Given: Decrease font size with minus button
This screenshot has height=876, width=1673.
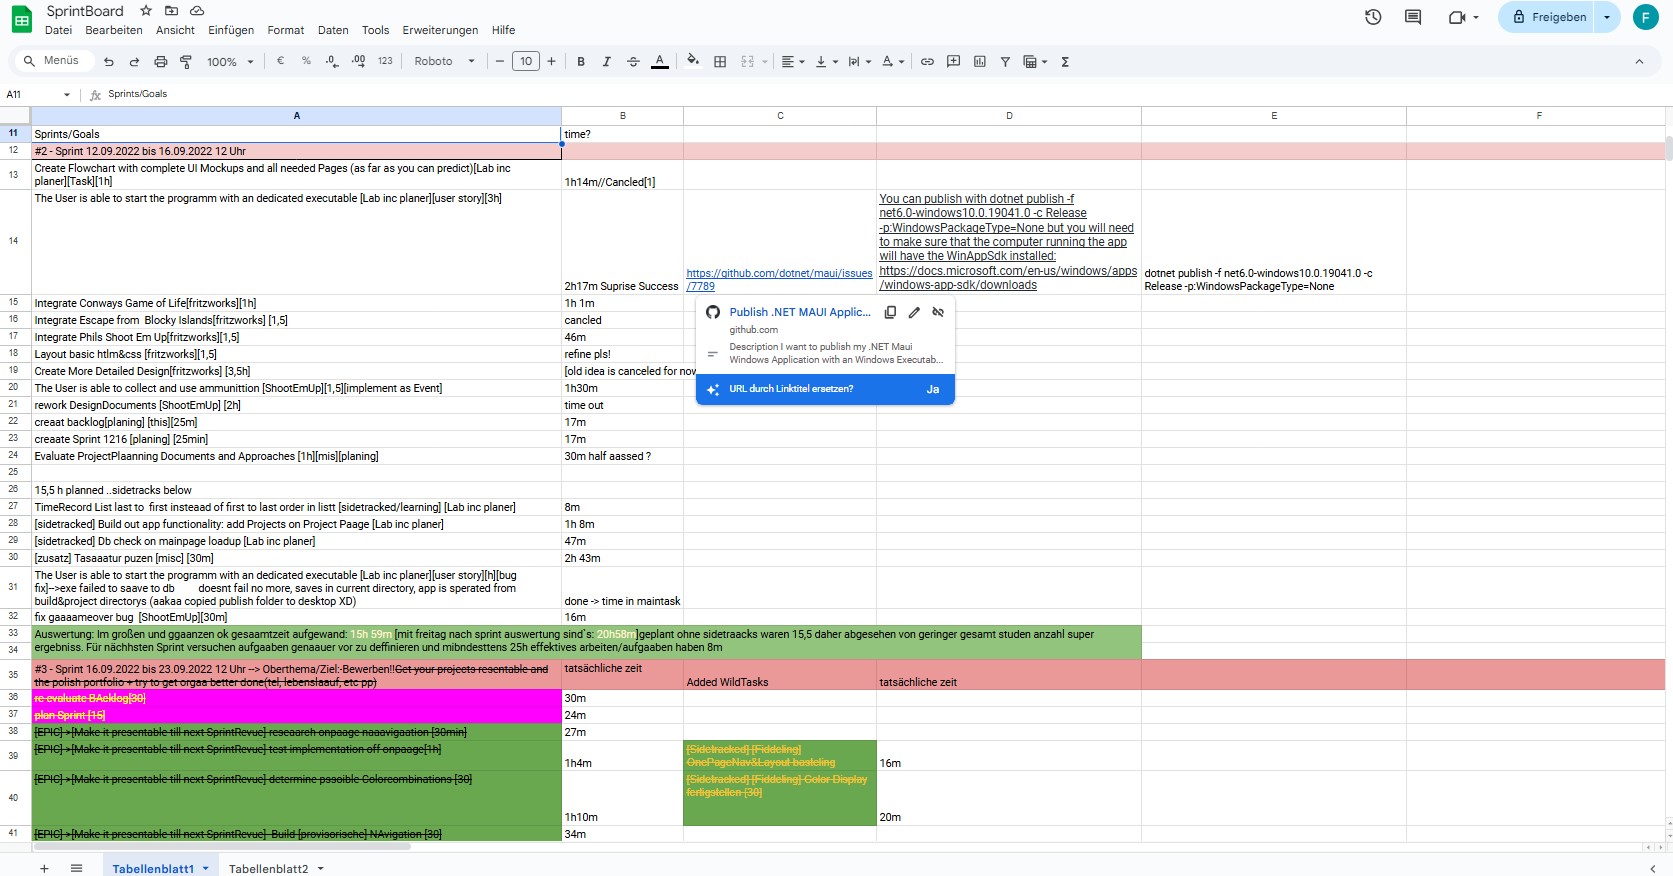Looking at the screenshot, I should point(500,61).
